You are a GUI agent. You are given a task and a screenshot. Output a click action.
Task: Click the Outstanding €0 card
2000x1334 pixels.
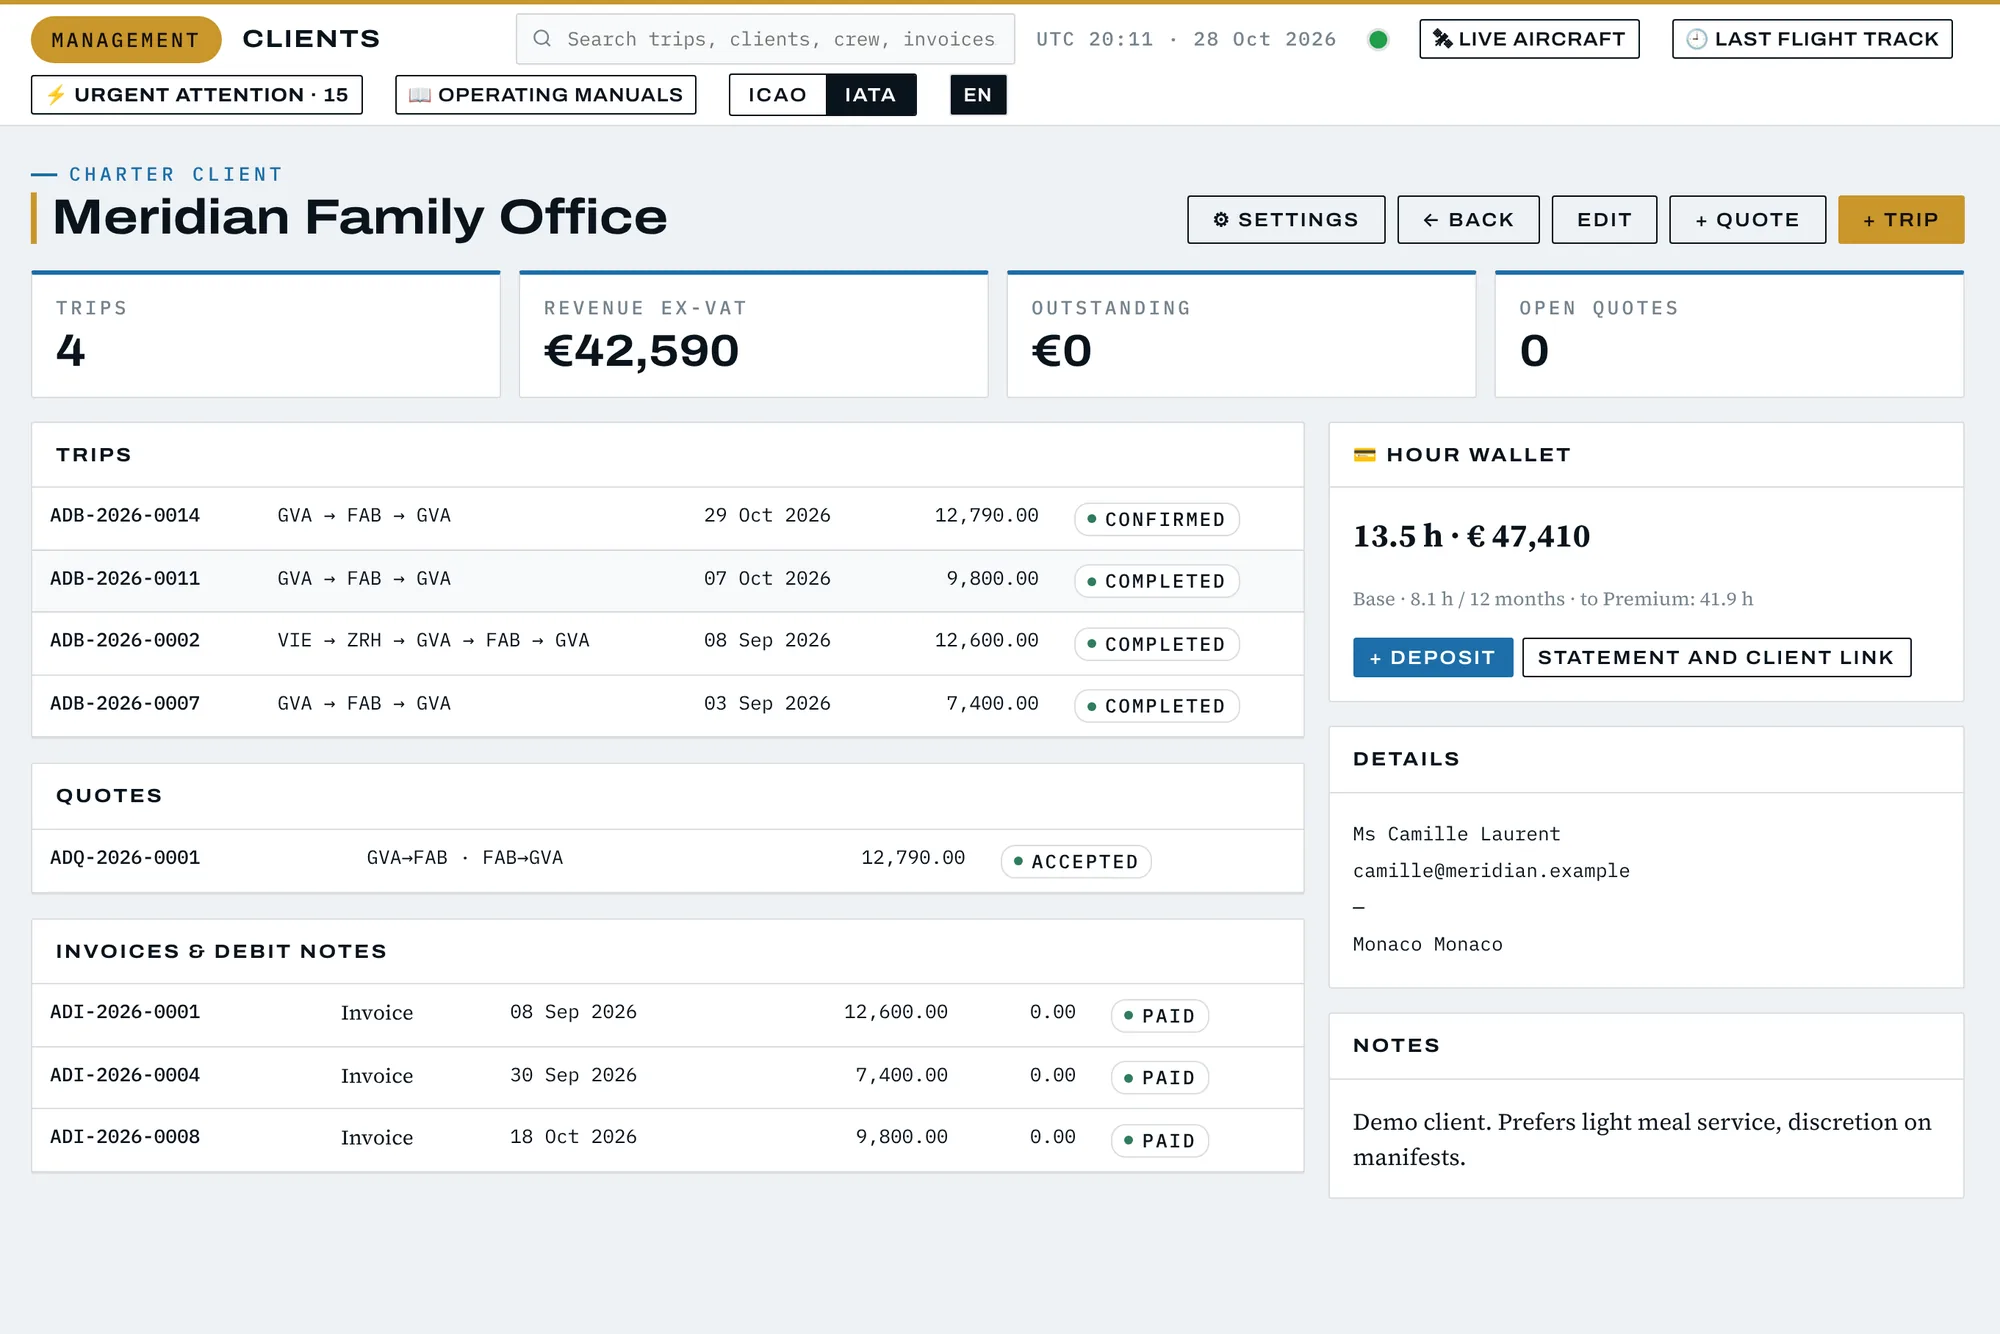(1241, 335)
